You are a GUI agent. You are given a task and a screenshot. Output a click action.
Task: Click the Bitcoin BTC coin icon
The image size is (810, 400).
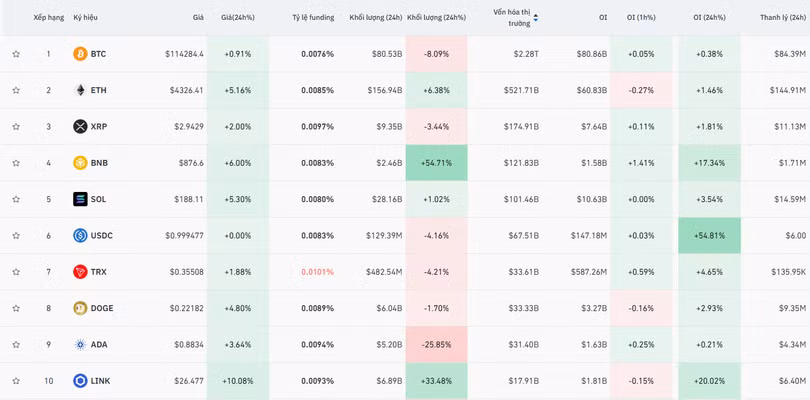[x=80, y=54]
